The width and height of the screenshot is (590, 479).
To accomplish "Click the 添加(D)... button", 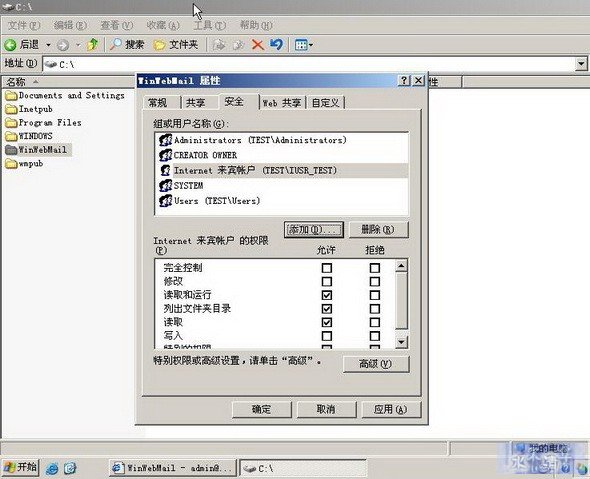I will pyautogui.click(x=314, y=229).
